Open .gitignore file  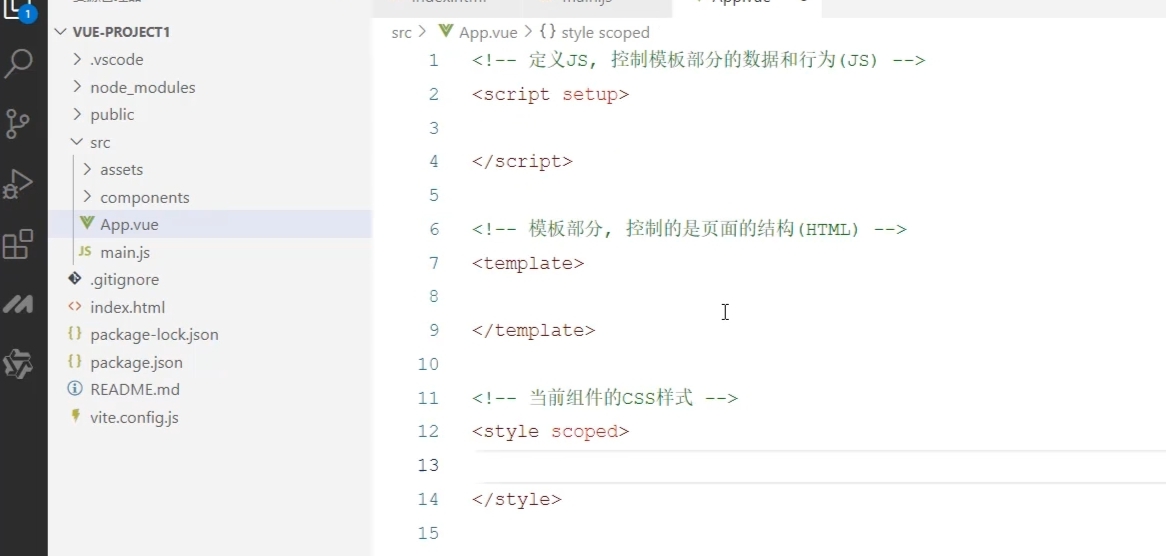tap(125, 279)
